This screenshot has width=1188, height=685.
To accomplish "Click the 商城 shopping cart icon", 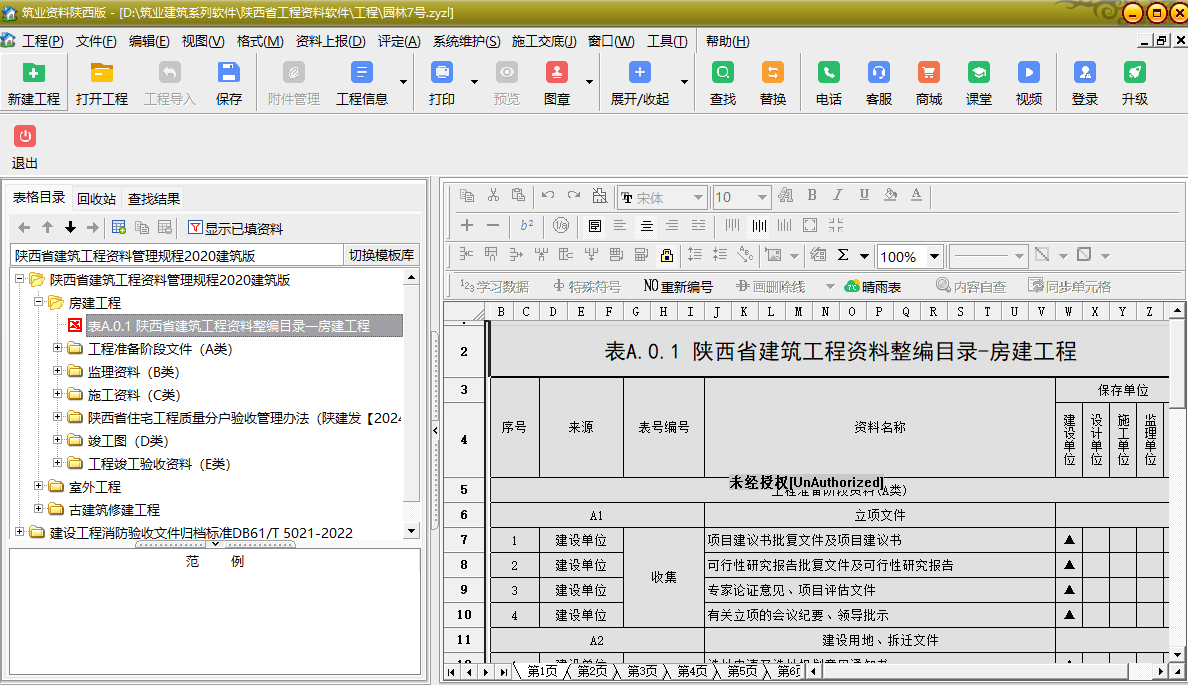I will point(929,73).
